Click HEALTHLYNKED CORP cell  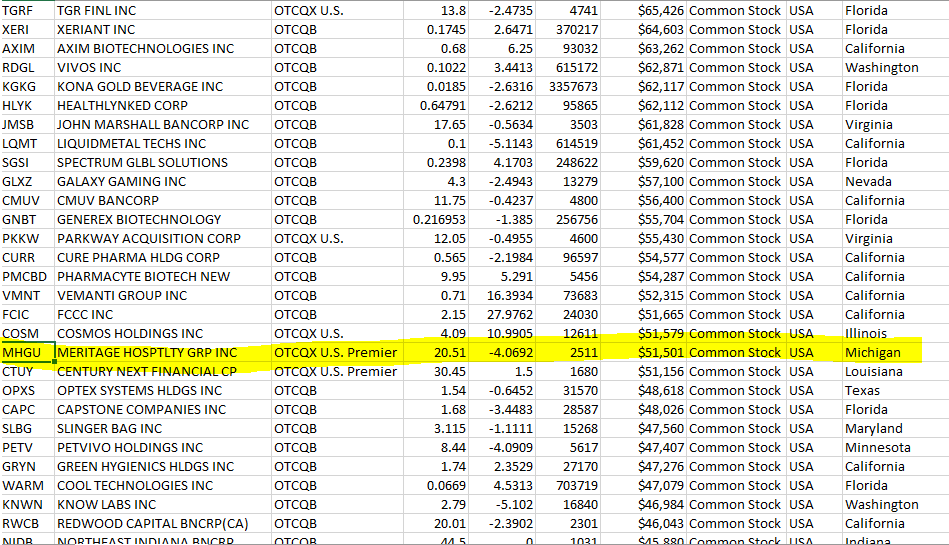point(163,105)
